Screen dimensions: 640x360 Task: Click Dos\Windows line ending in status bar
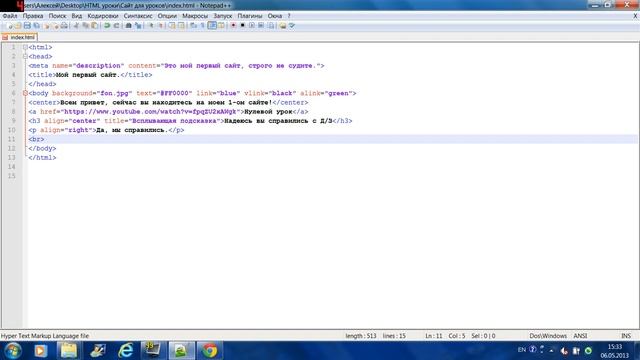click(548, 336)
